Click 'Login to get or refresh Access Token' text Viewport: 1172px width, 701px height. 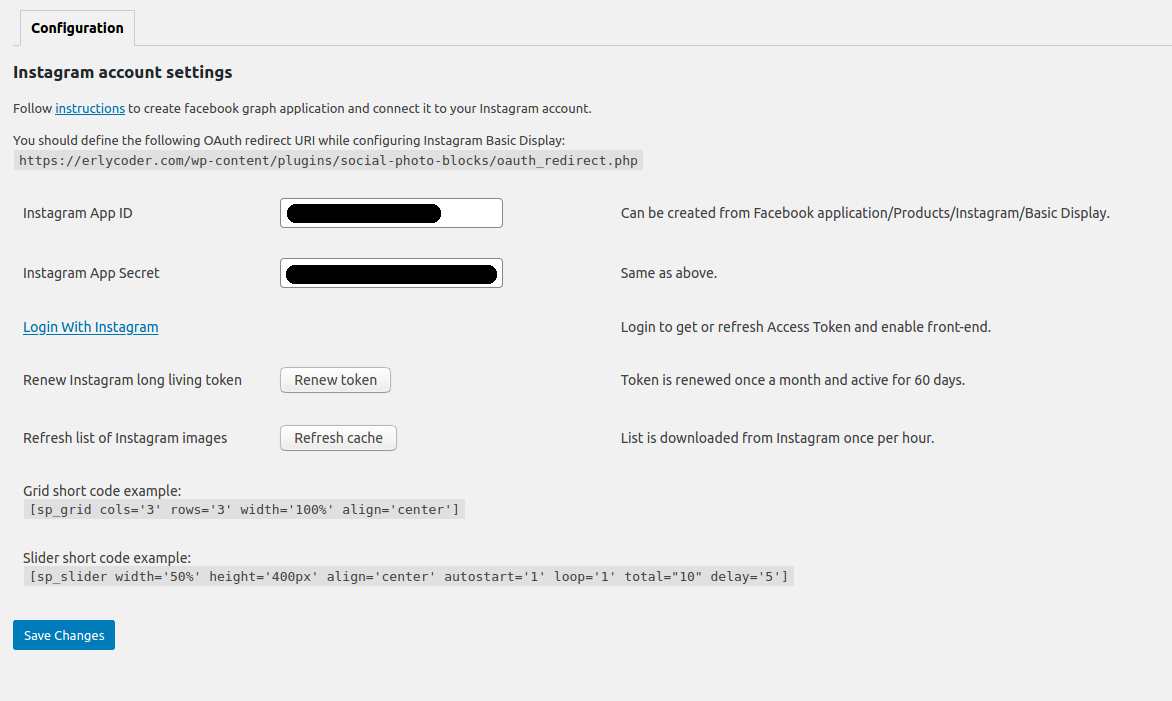(806, 327)
